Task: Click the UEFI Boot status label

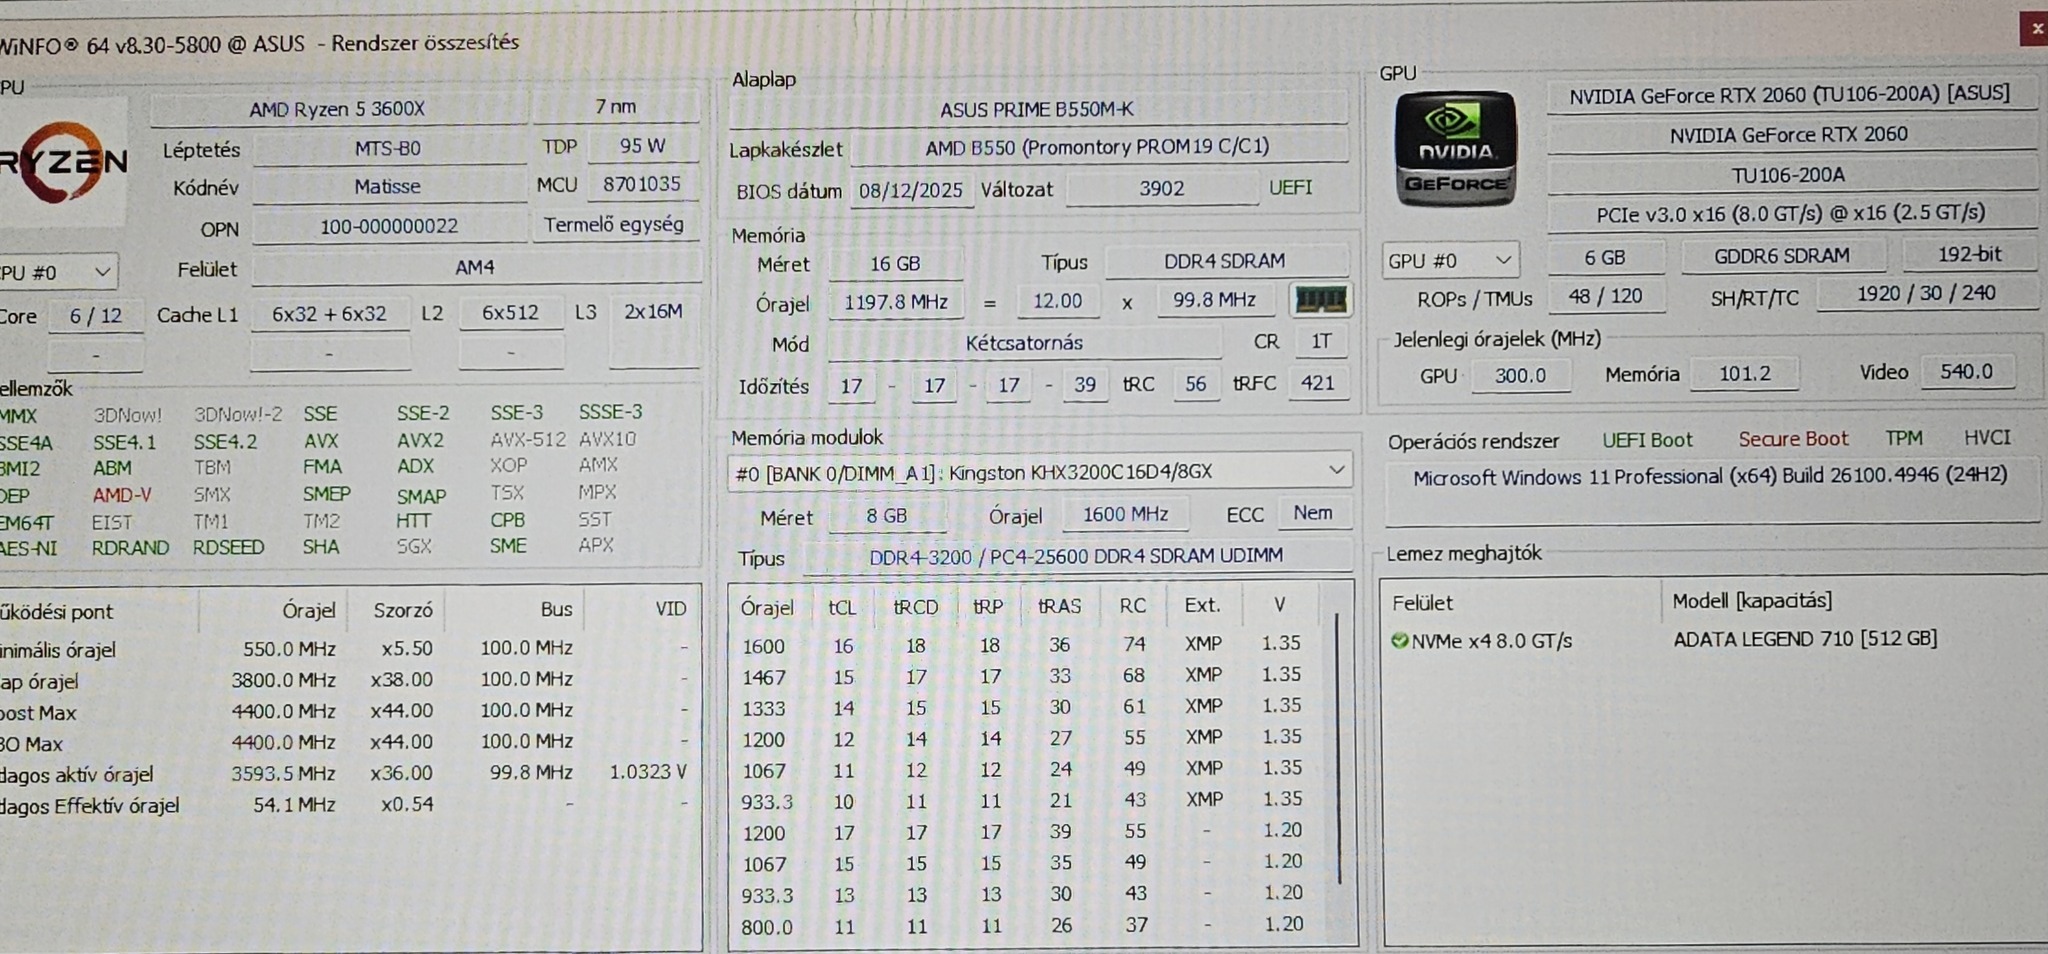Action: 1647,440
